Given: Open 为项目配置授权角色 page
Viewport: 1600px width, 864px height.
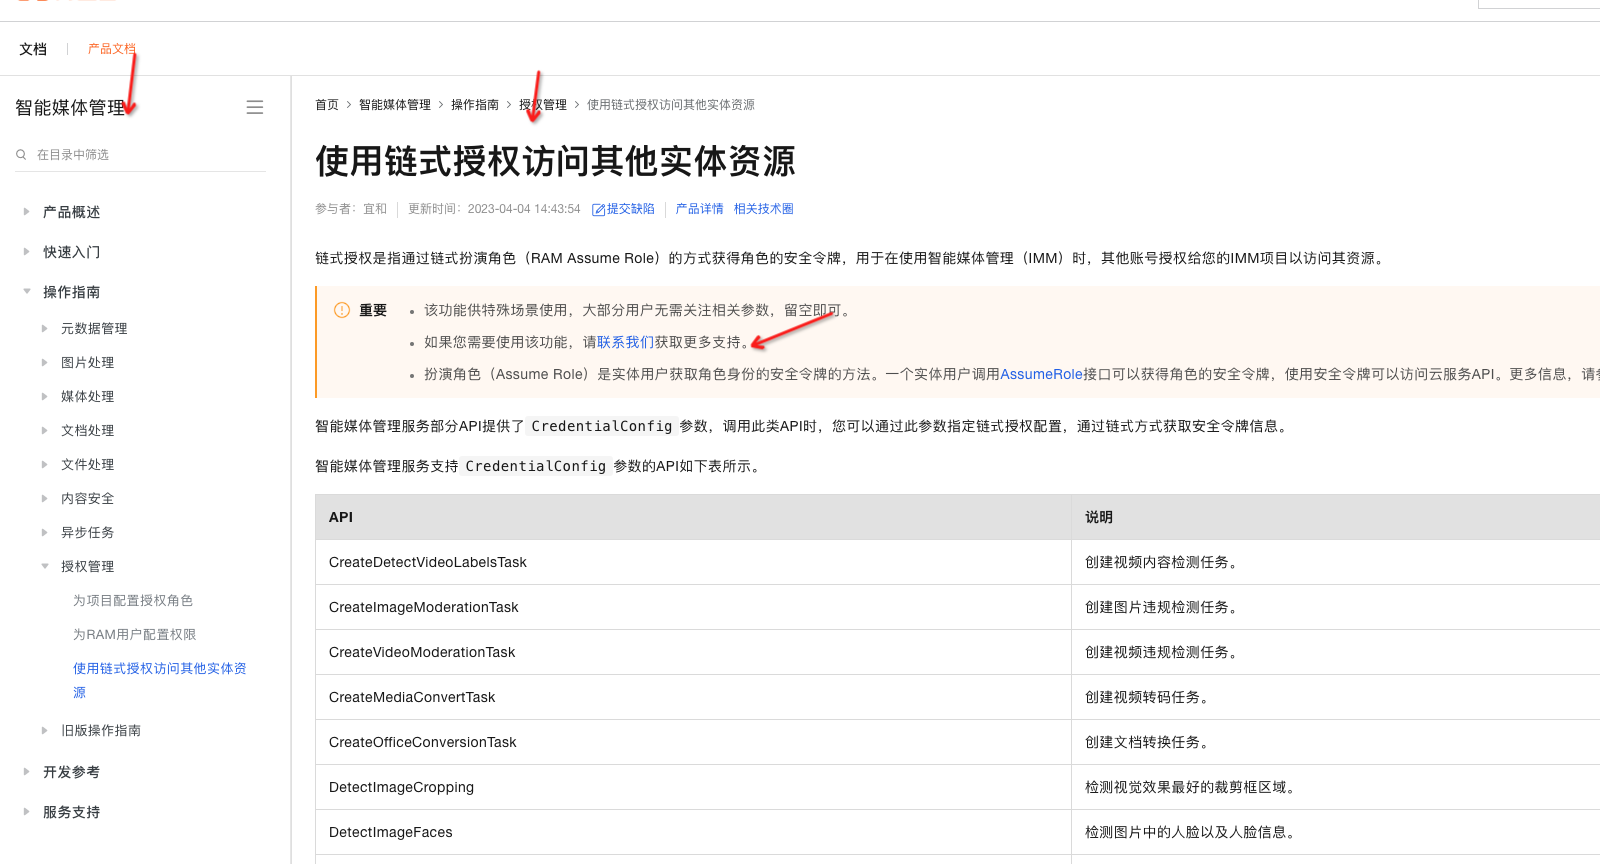Looking at the screenshot, I should pyautogui.click(x=133, y=600).
